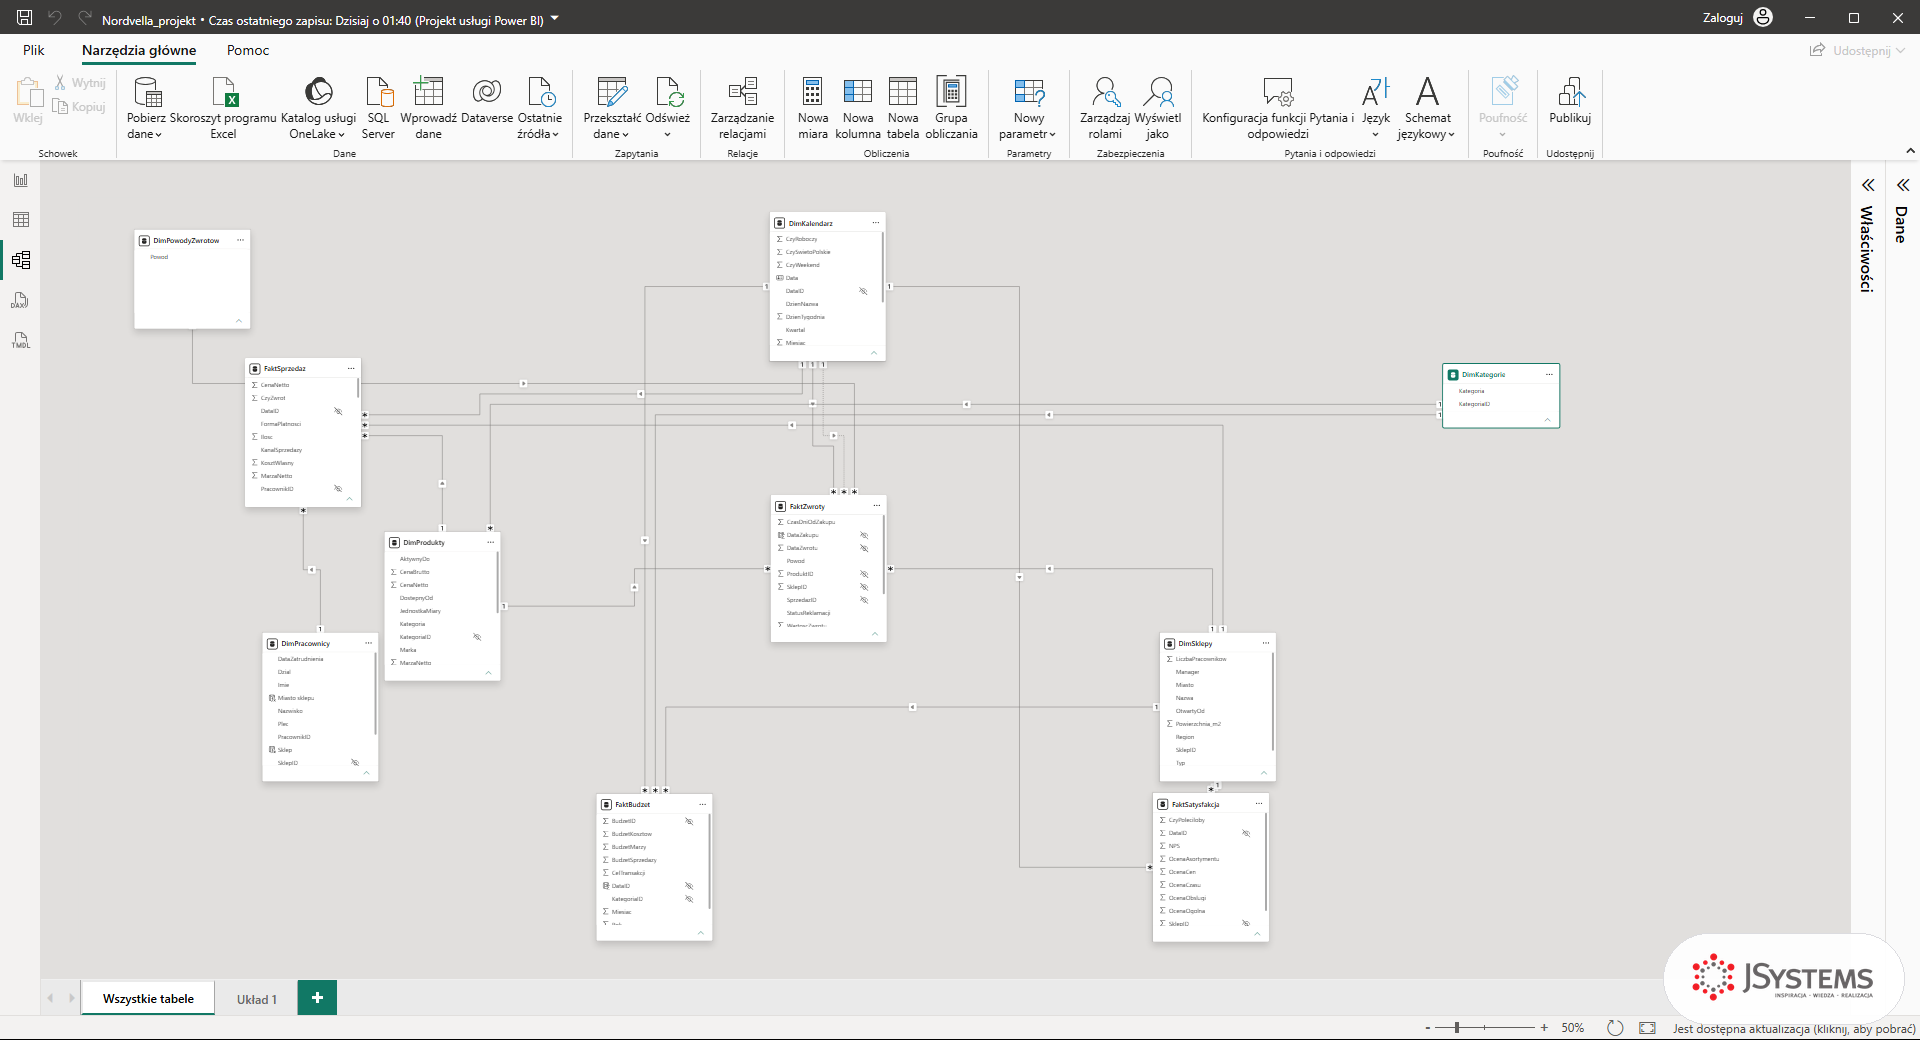1920x1040 pixels.
Task: Collapse the DimPowodyZwrotow table card
Action: [239, 320]
